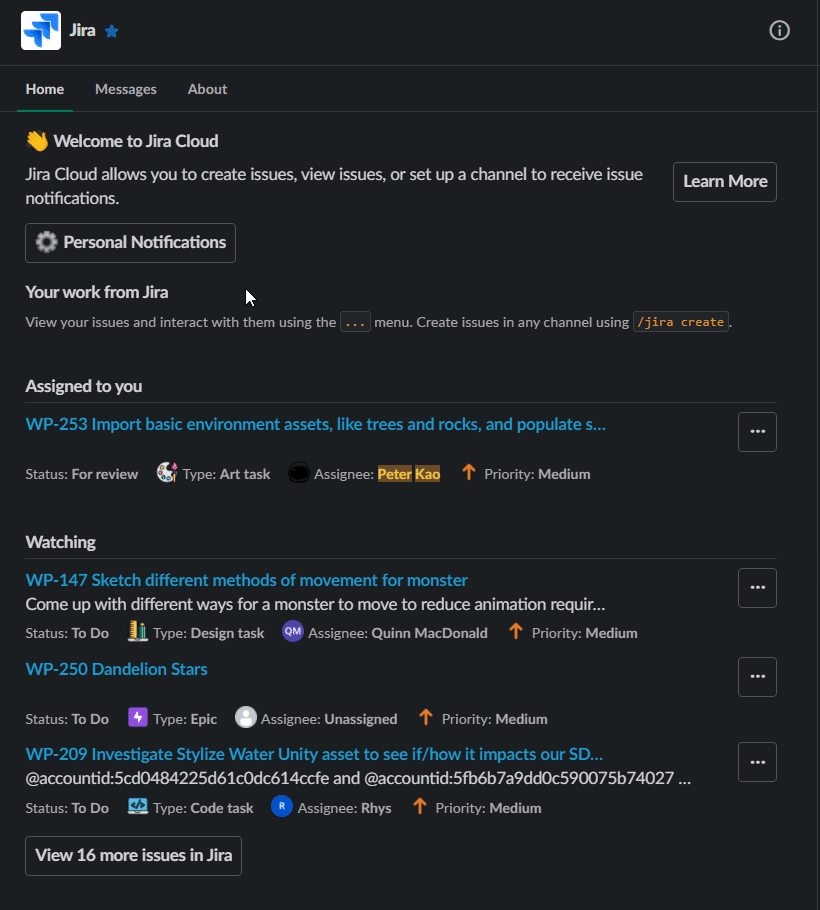Image resolution: width=820 pixels, height=910 pixels.
Task: Click View 16 more issues in Jira
Action: [x=133, y=855]
